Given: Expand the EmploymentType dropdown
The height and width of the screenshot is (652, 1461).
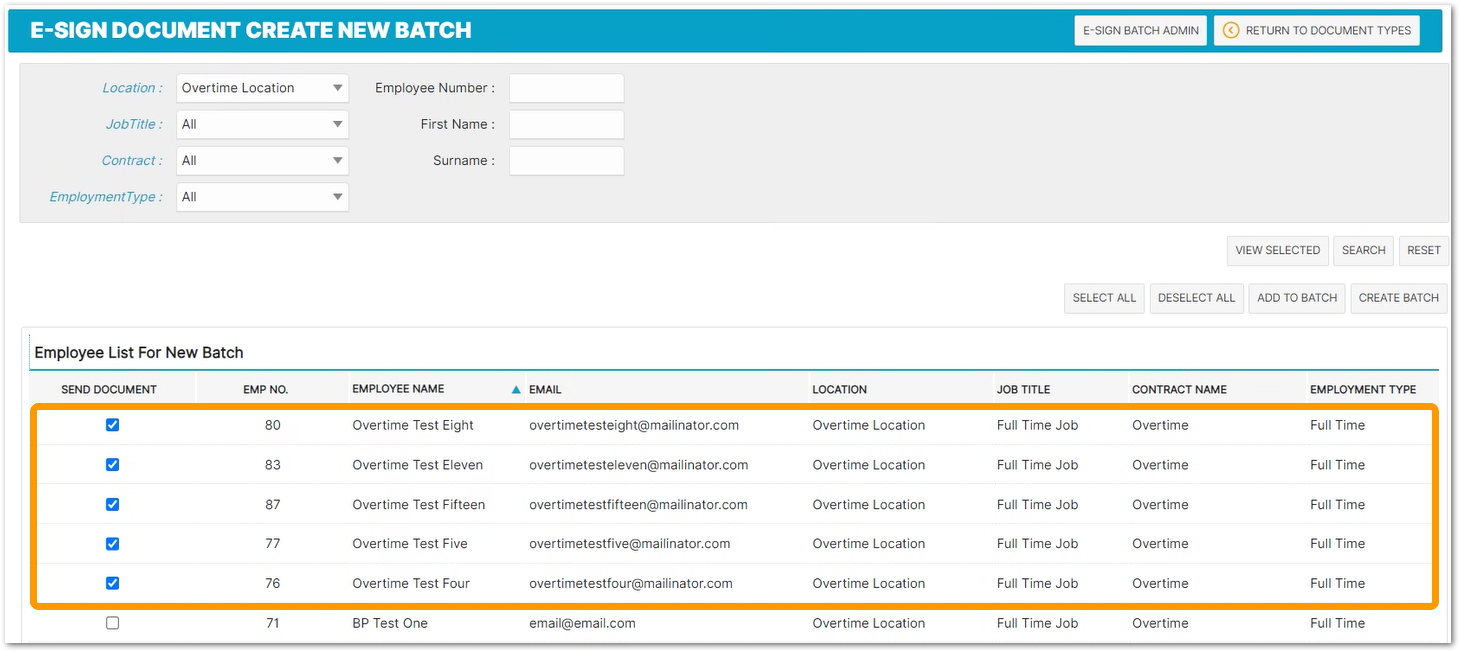Looking at the screenshot, I should pyautogui.click(x=262, y=197).
